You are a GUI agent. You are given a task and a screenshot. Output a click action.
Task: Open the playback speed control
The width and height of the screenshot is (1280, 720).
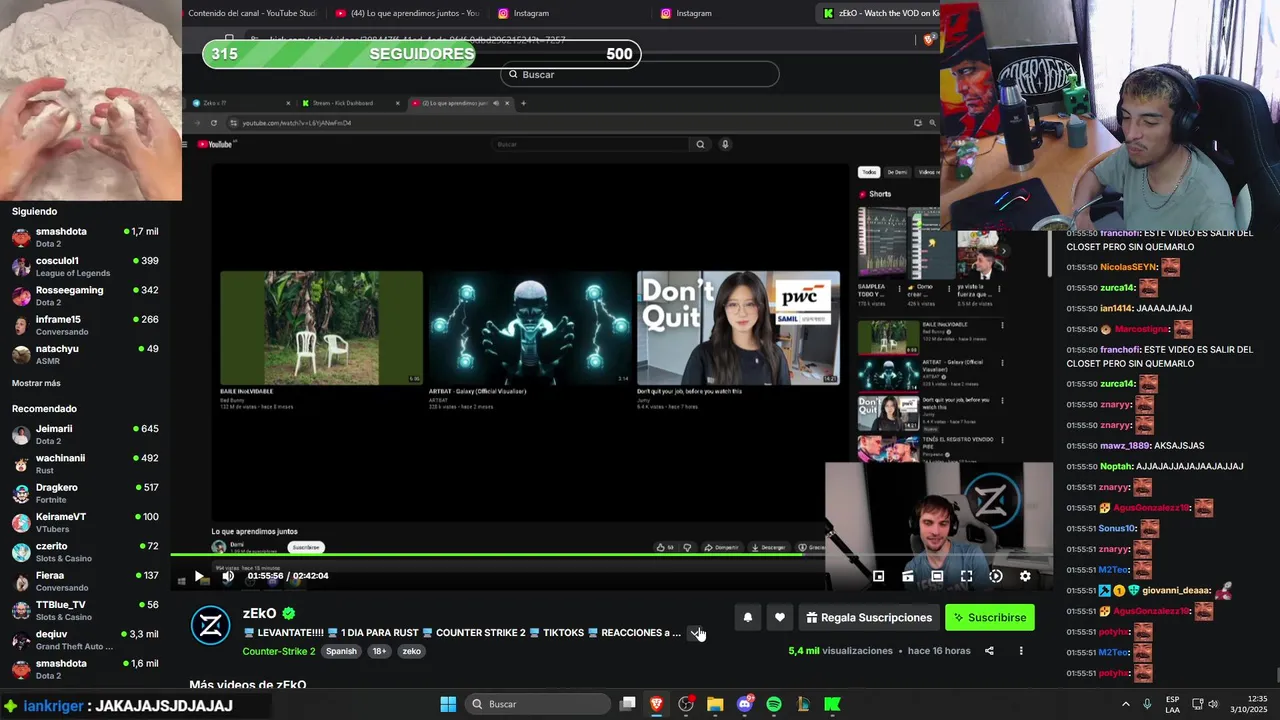click(996, 576)
